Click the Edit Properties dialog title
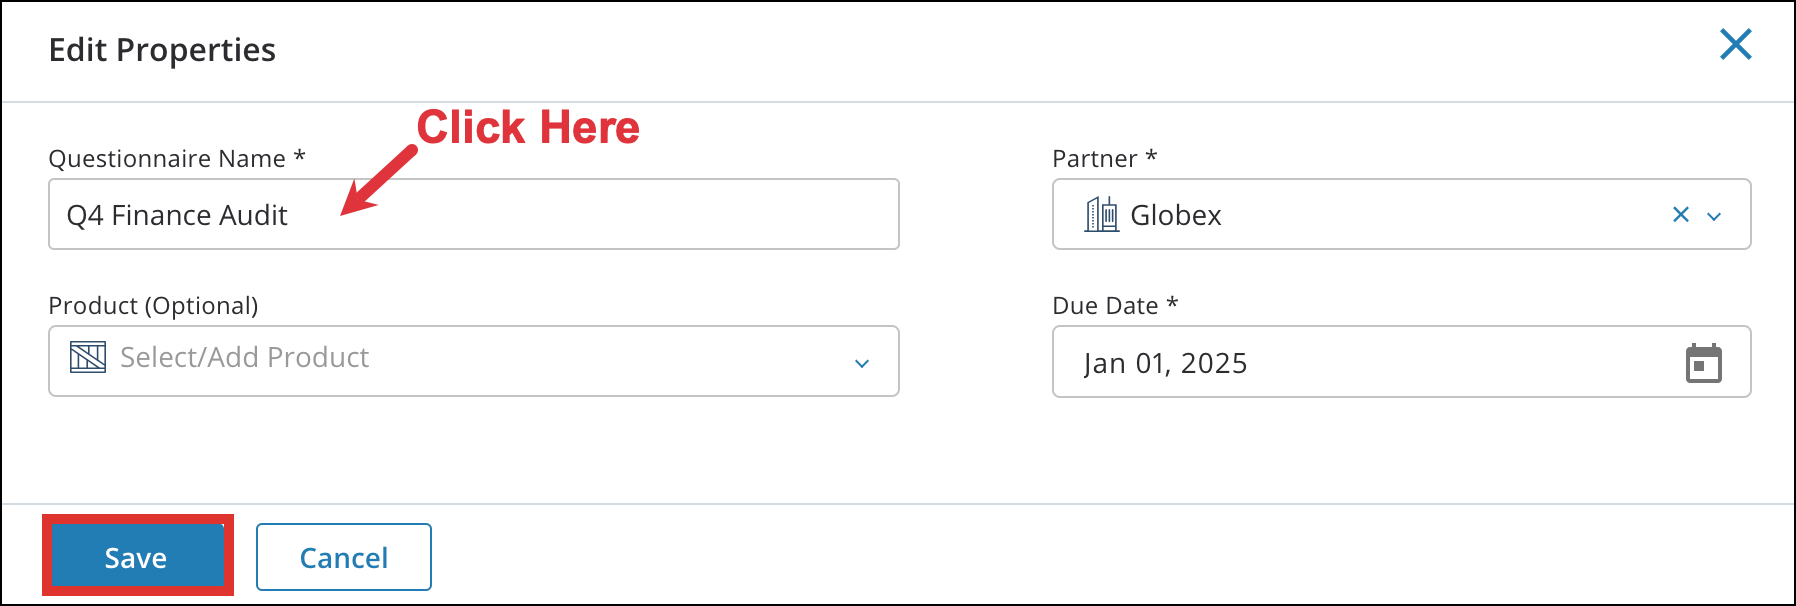 pos(163,49)
